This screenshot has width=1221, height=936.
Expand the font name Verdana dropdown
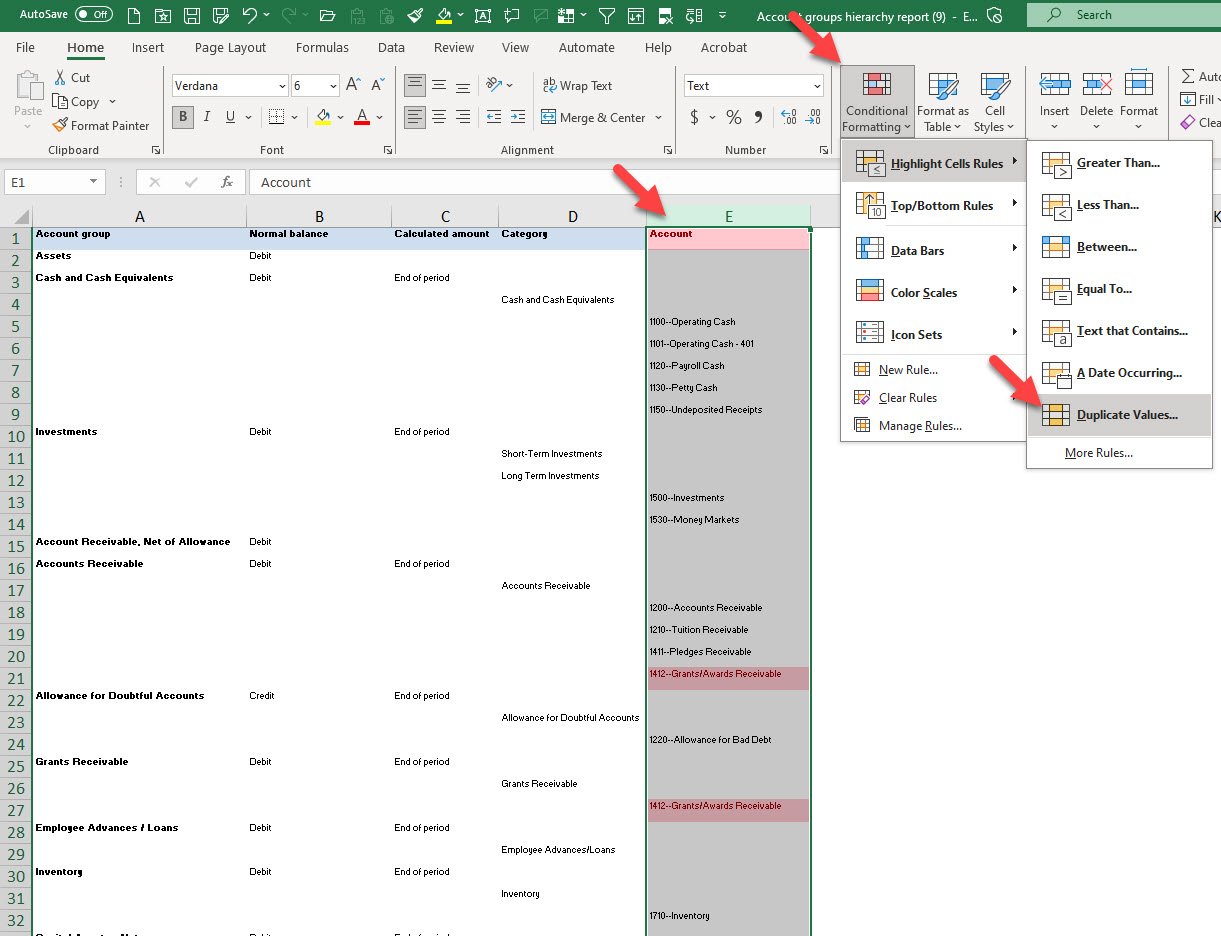click(282, 87)
